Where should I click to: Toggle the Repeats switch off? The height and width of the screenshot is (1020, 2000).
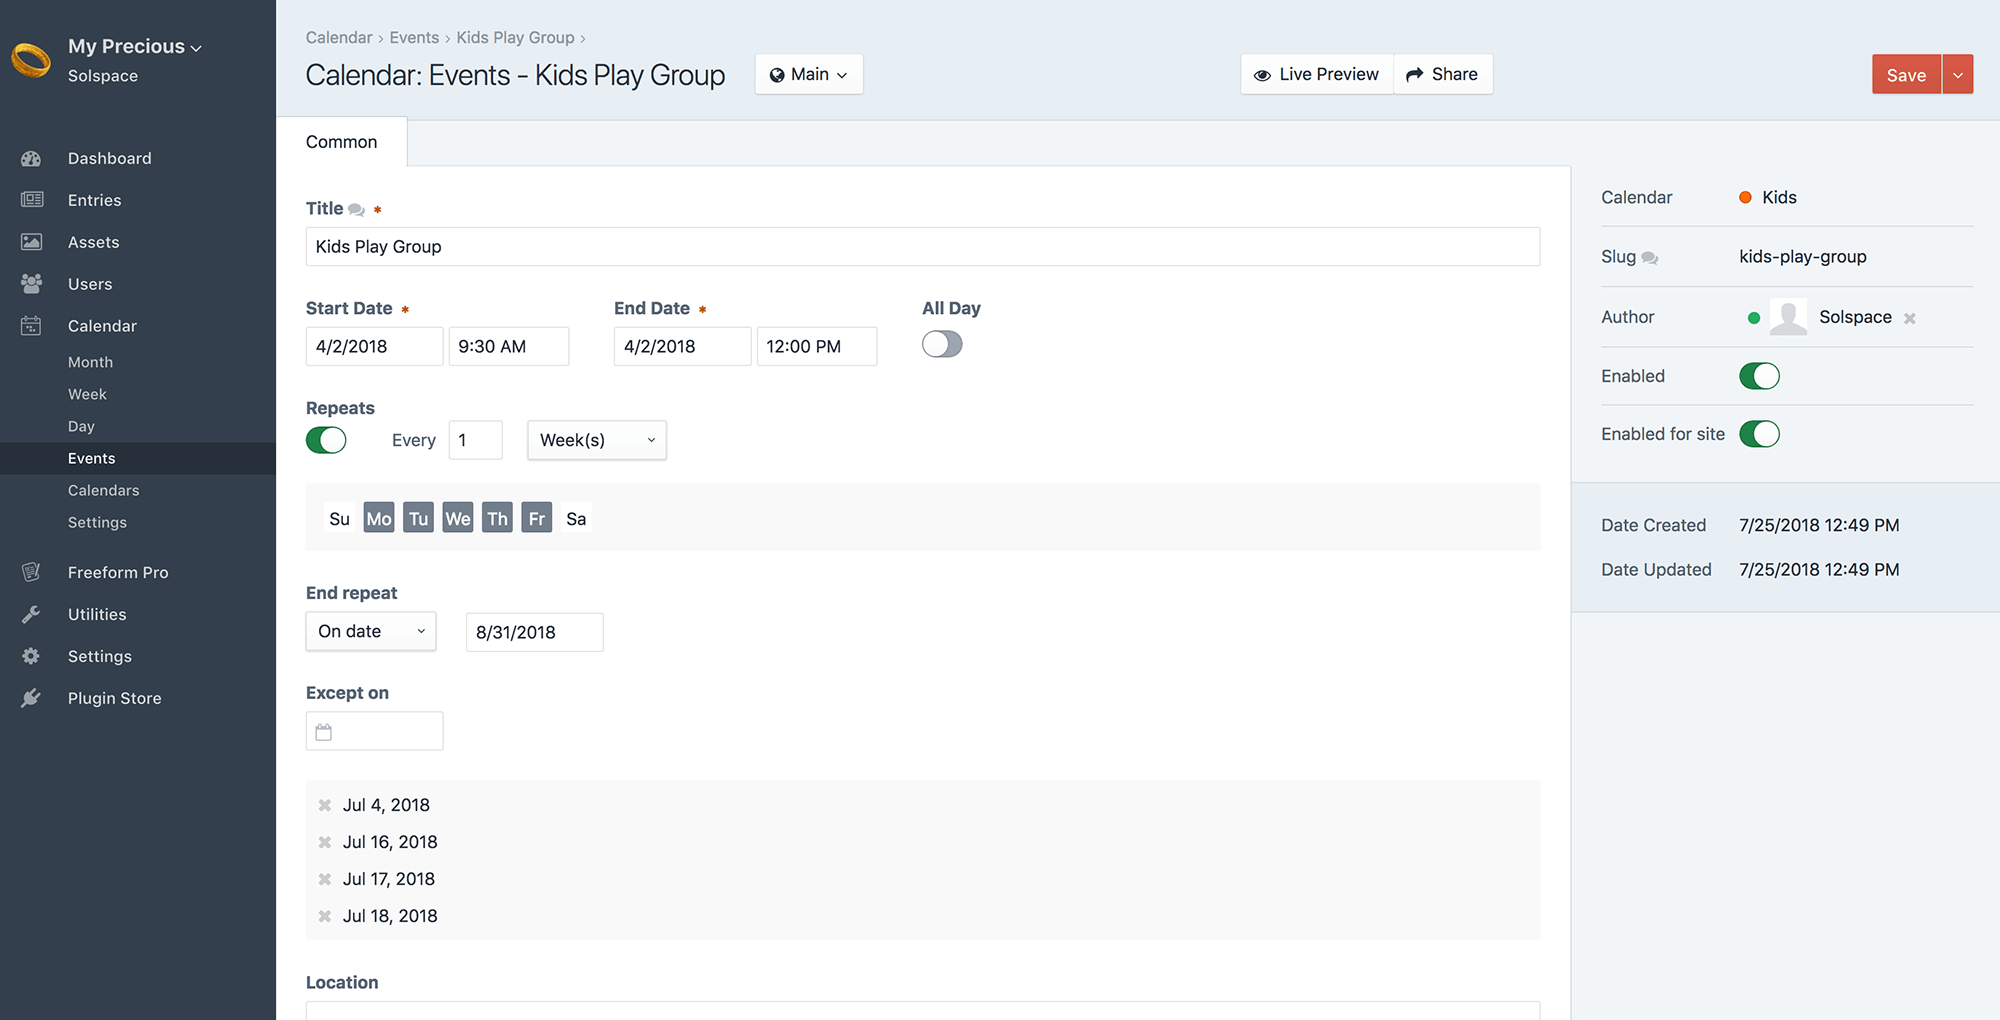[x=326, y=440]
